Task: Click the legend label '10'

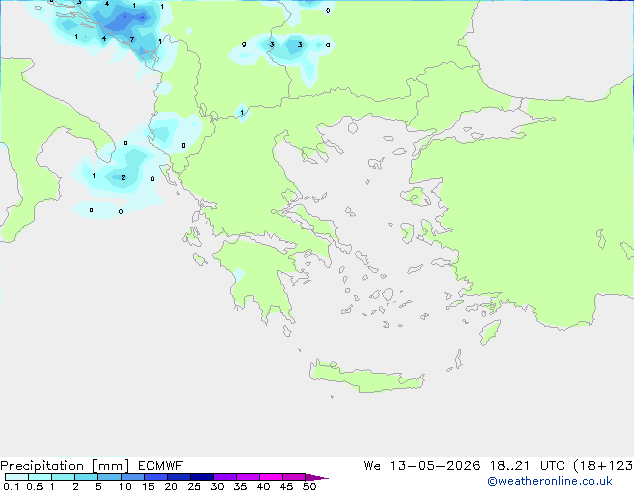Action: [x=125, y=486]
